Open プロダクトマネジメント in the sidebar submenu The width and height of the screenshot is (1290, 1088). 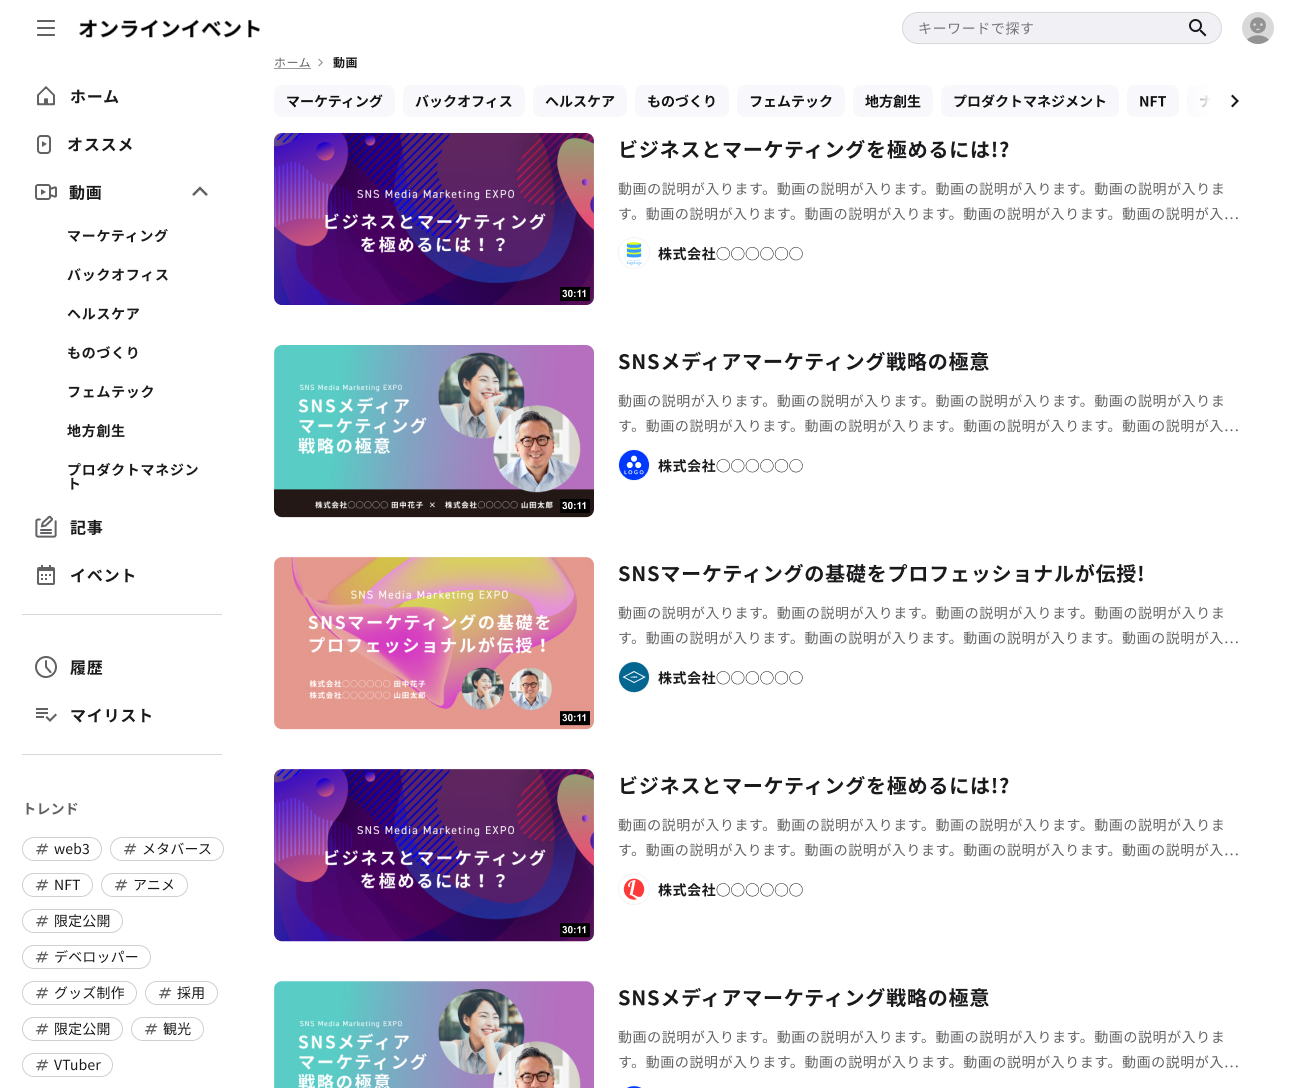[x=133, y=476]
